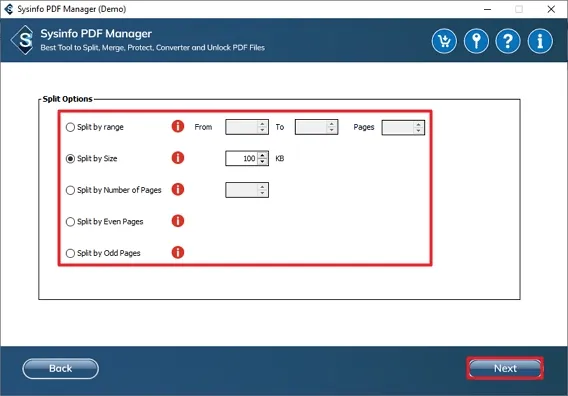View info for Split by range
Screen dimensions: 568x396
point(178,126)
